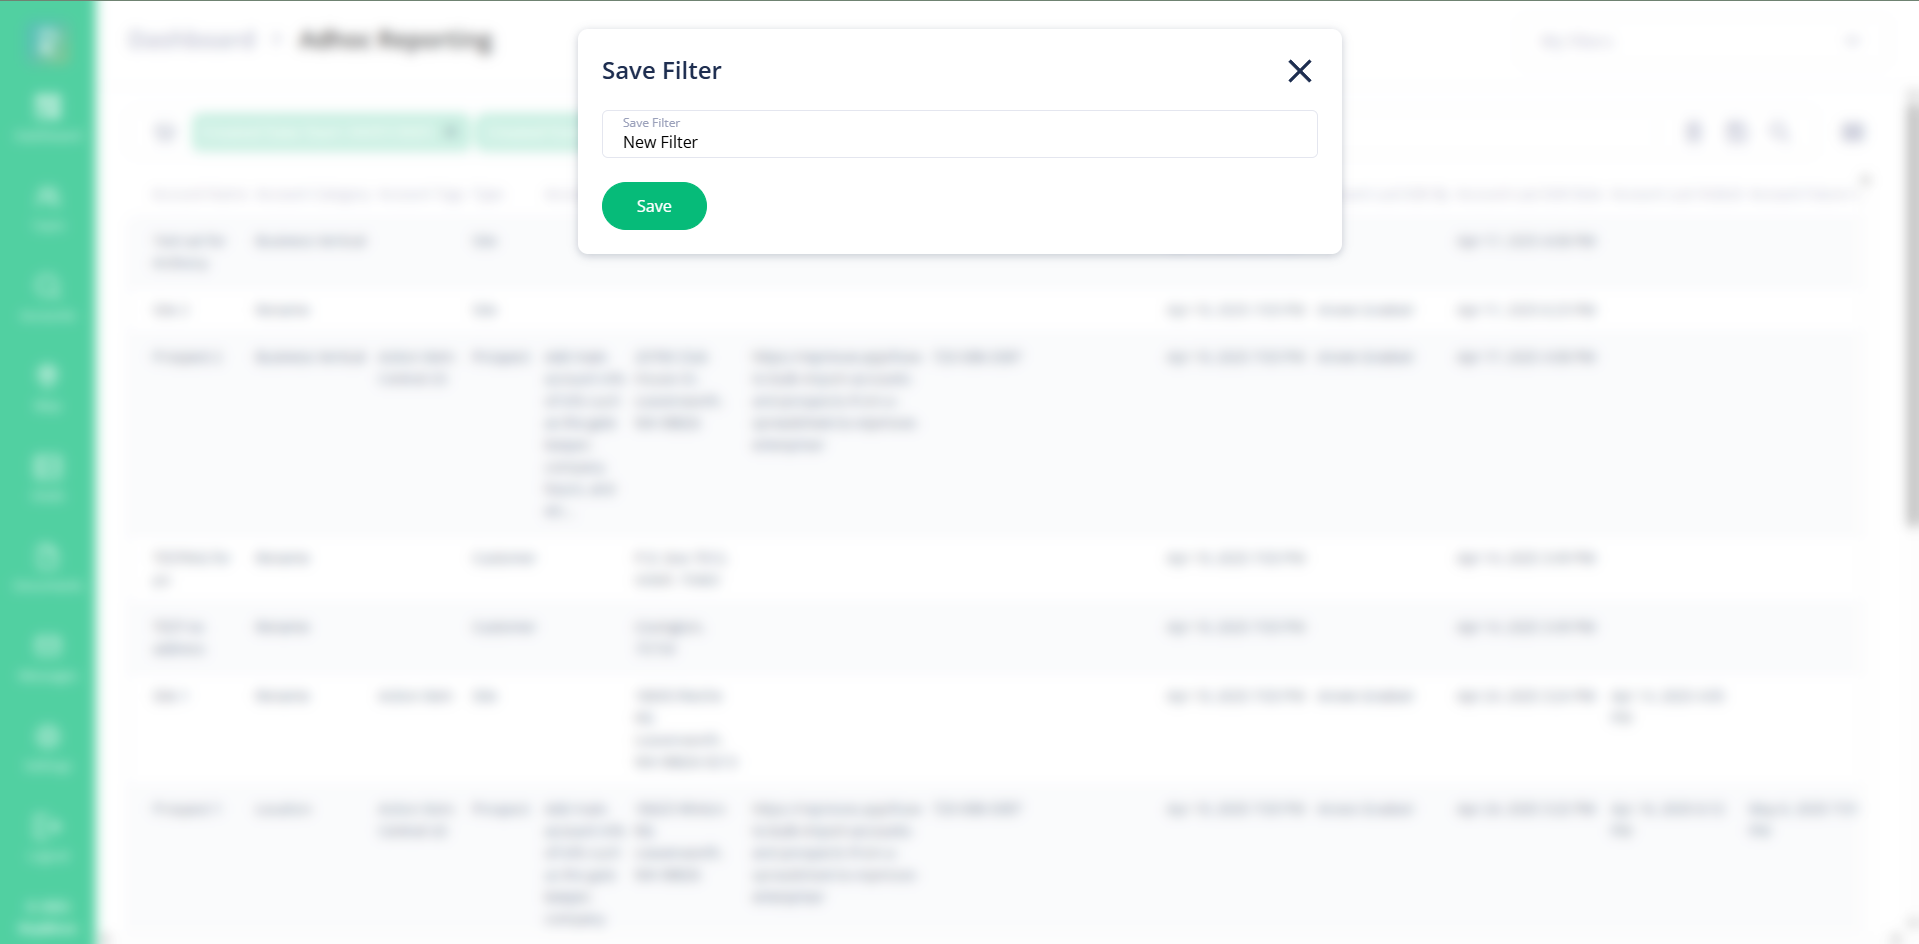Open Dashboard from the green sidebar
Image resolution: width=1919 pixels, height=944 pixels.
tap(47, 117)
